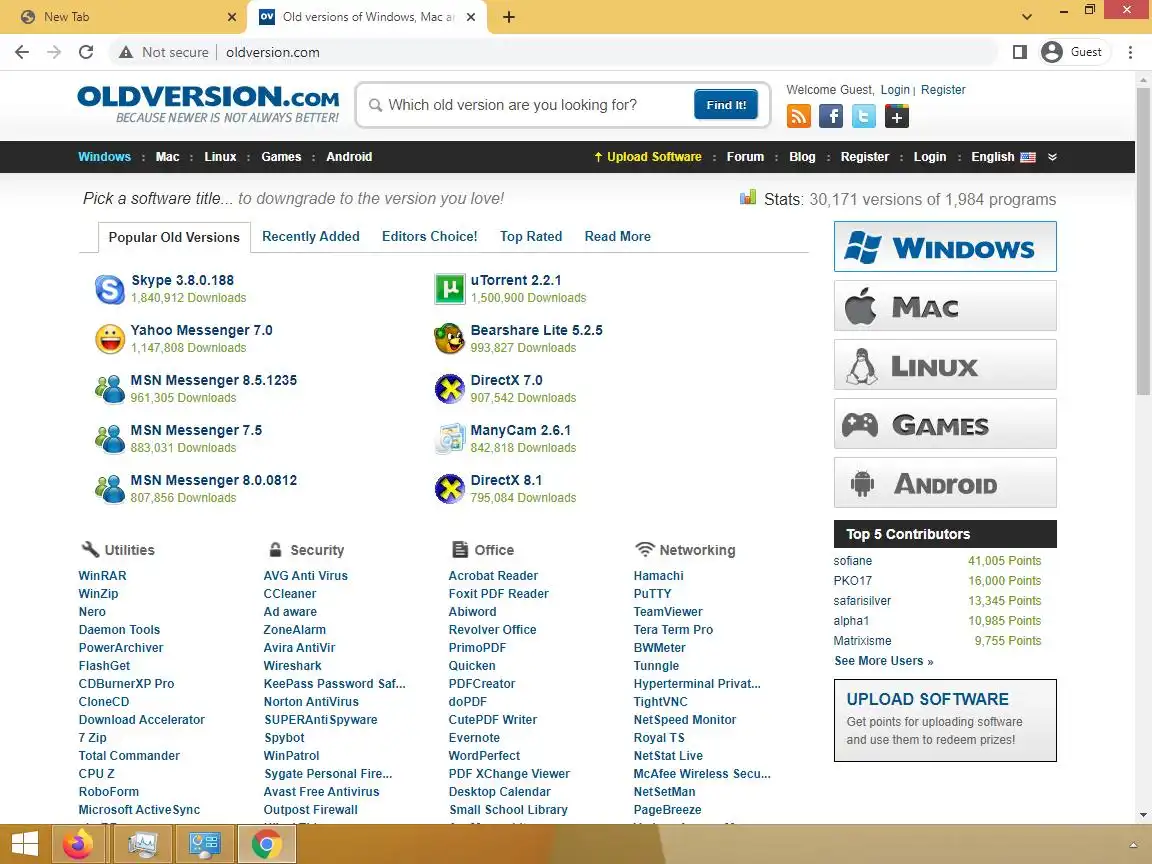Open Chrome from the taskbar
1152x864 pixels.
point(267,844)
